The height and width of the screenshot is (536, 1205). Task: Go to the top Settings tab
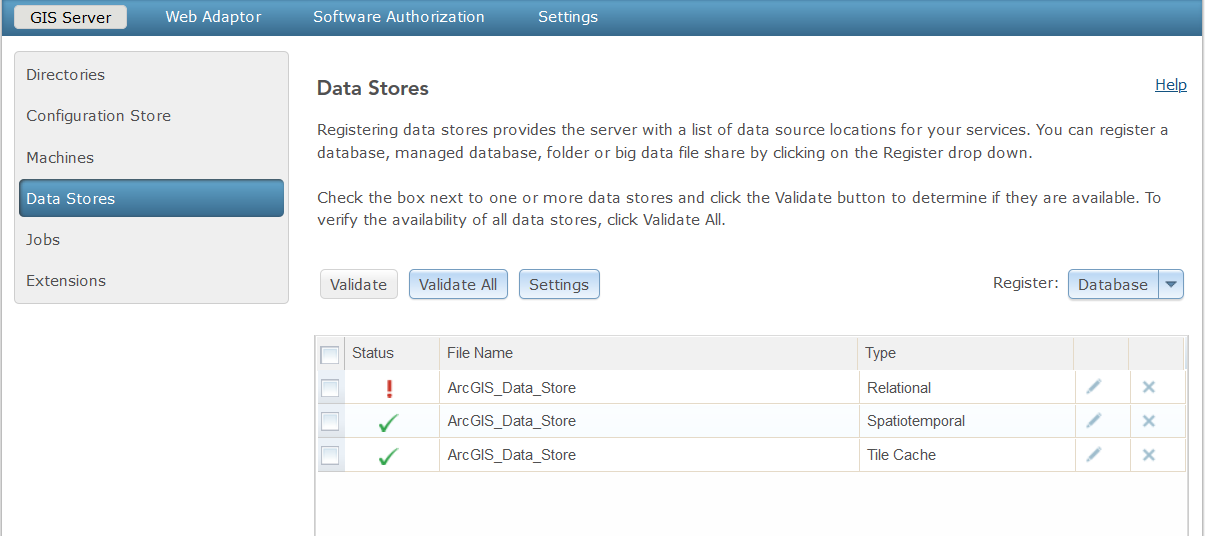tap(568, 17)
